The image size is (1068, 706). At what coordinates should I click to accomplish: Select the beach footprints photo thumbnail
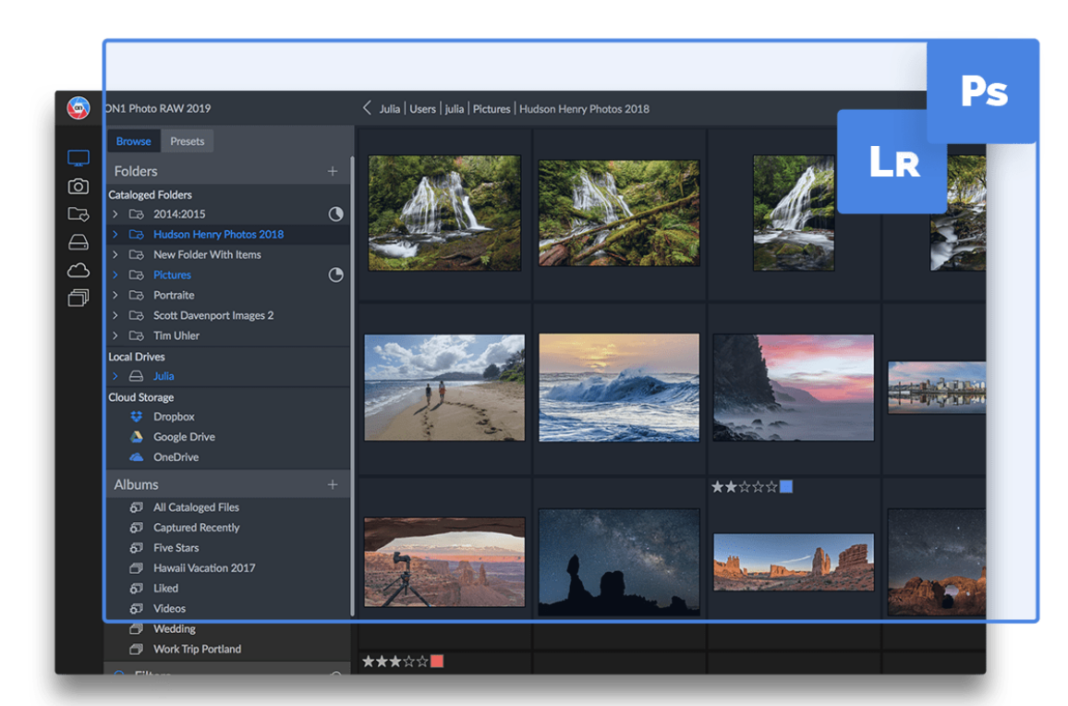click(444, 387)
